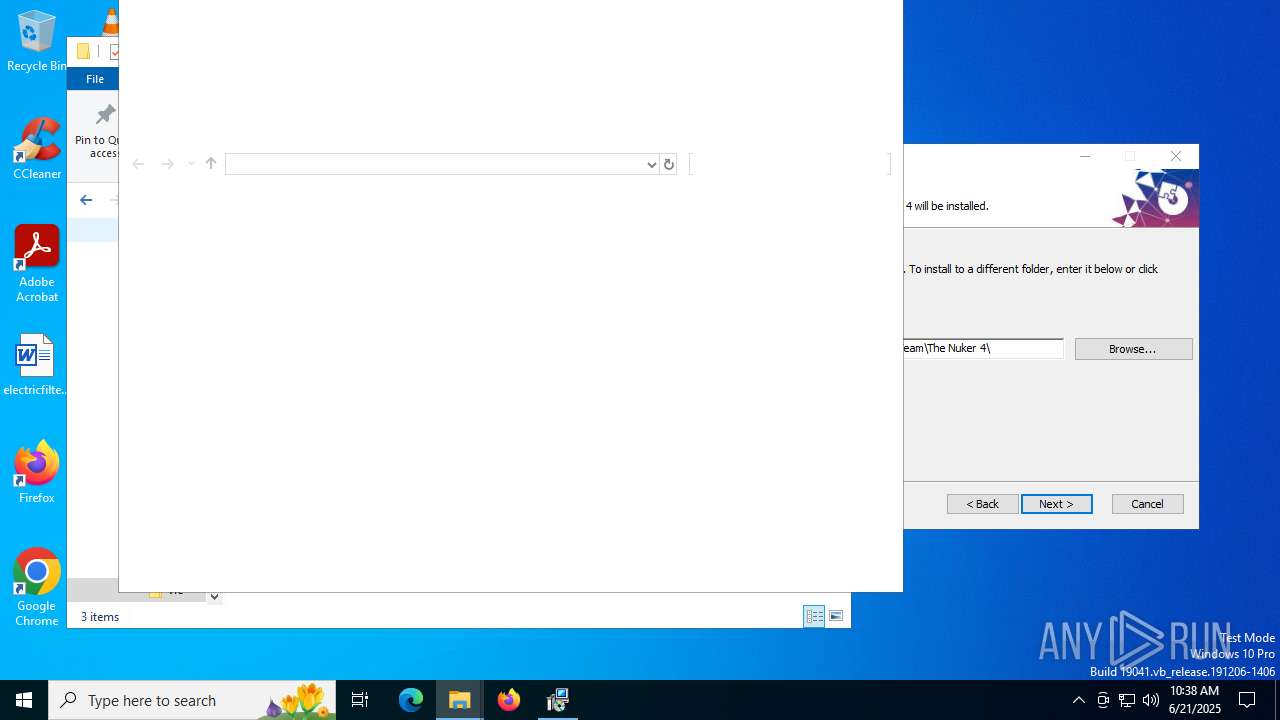Select the electricfilte Word document icon

point(36,365)
